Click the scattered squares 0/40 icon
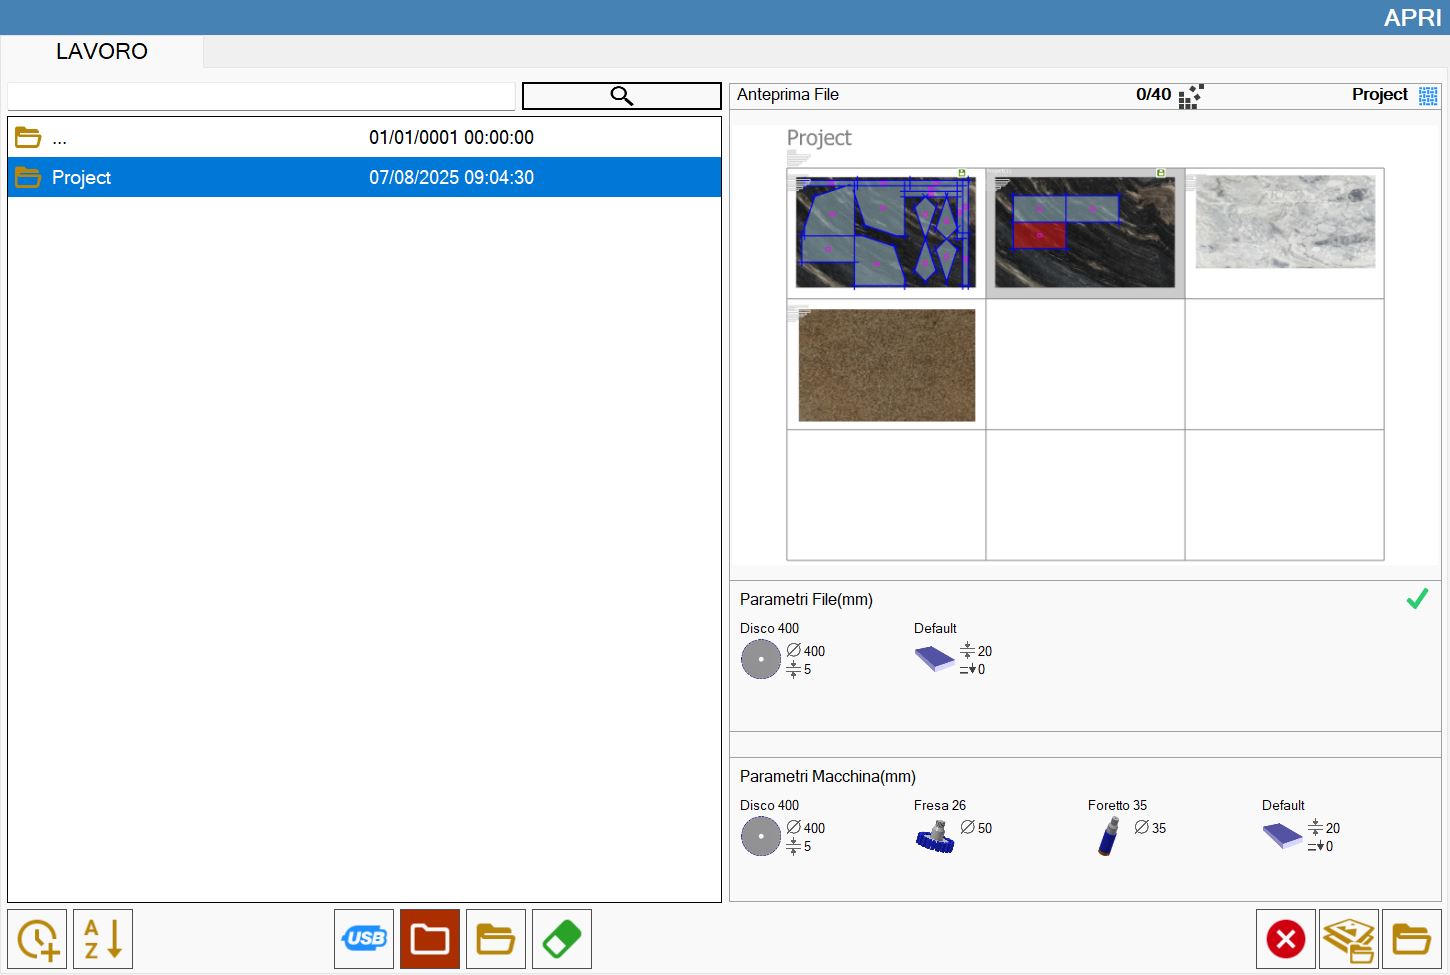The width and height of the screenshot is (1450, 975). (x=1191, y=96)
